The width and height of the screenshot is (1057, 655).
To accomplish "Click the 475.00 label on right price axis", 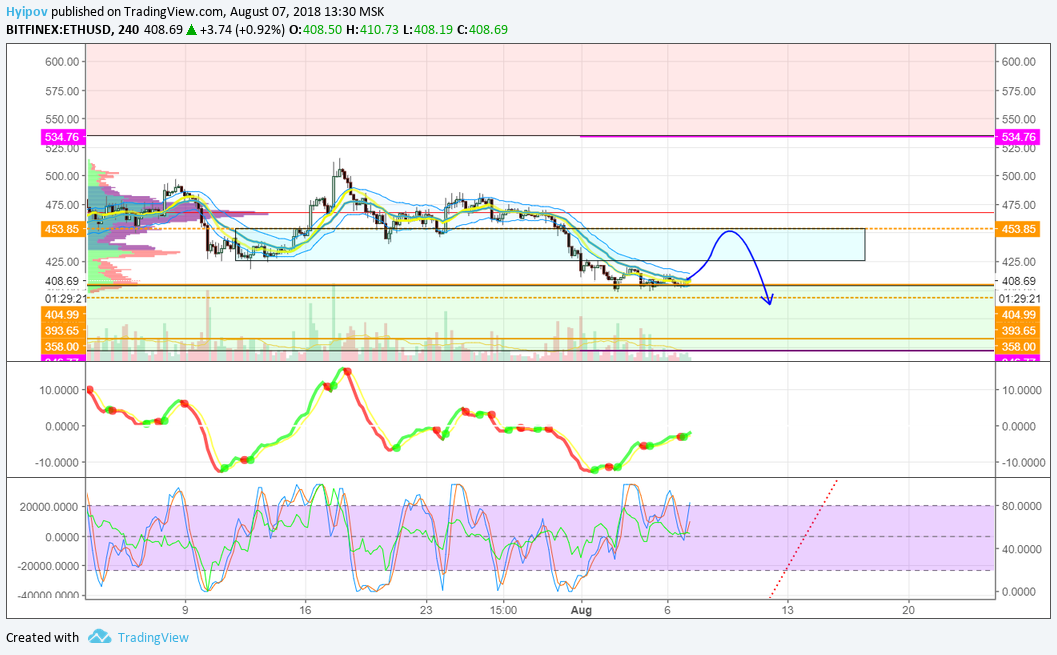I will click(1019, 205).
